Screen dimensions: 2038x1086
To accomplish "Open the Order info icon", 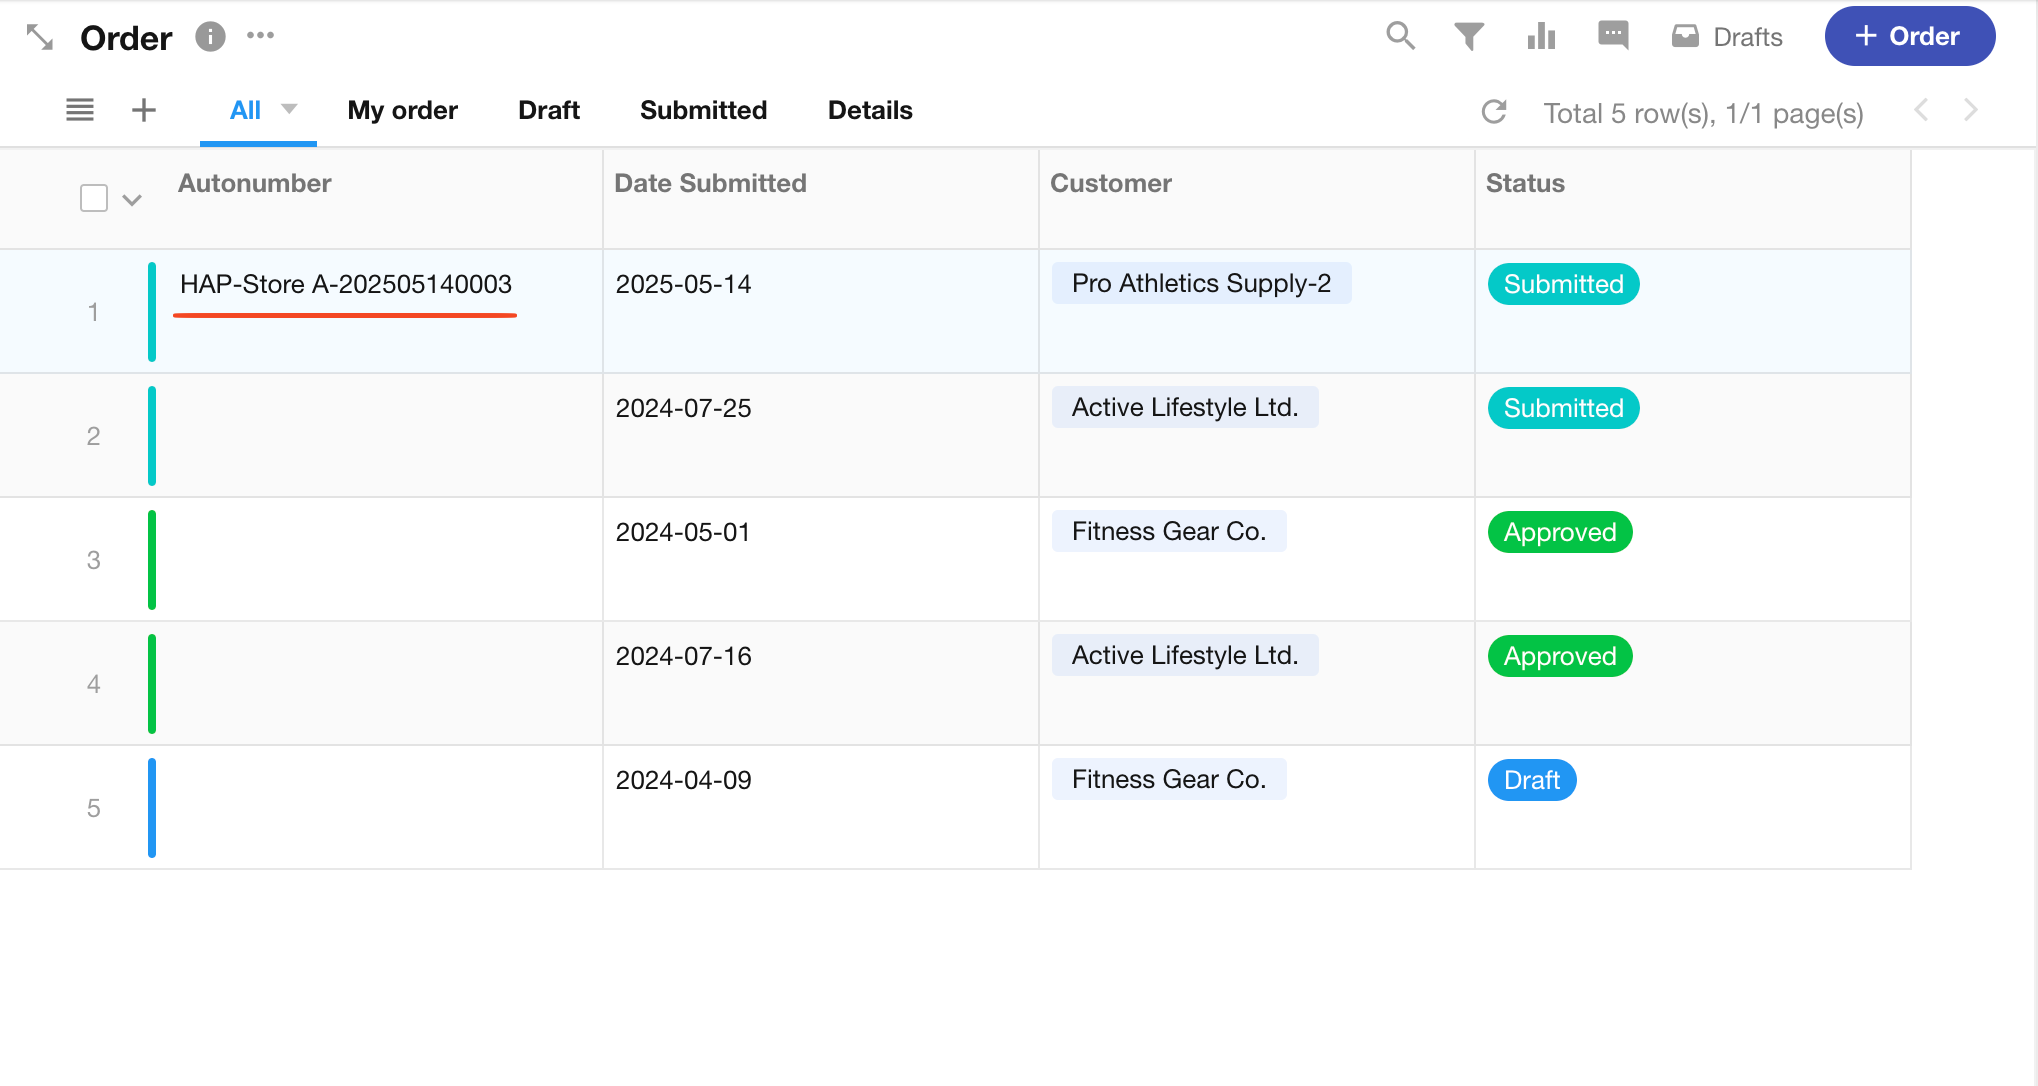I will [210, 37].
